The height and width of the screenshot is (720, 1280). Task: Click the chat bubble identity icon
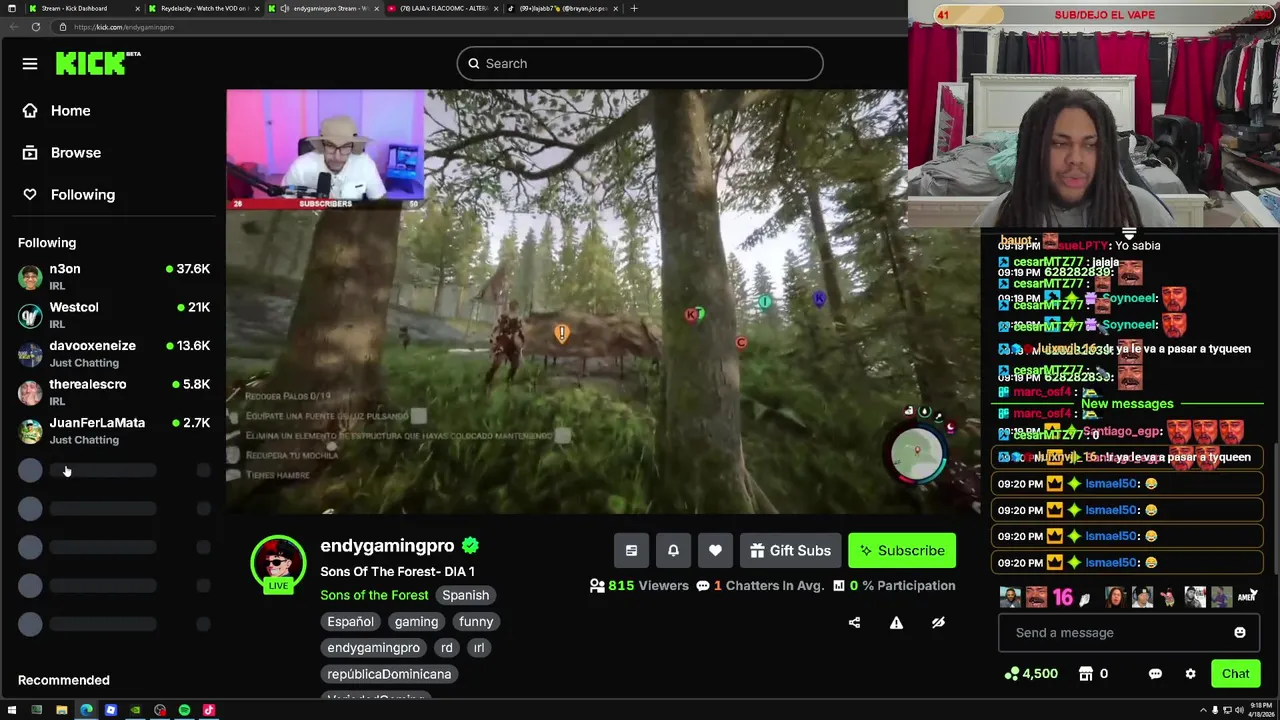(x=1155, y=674)
